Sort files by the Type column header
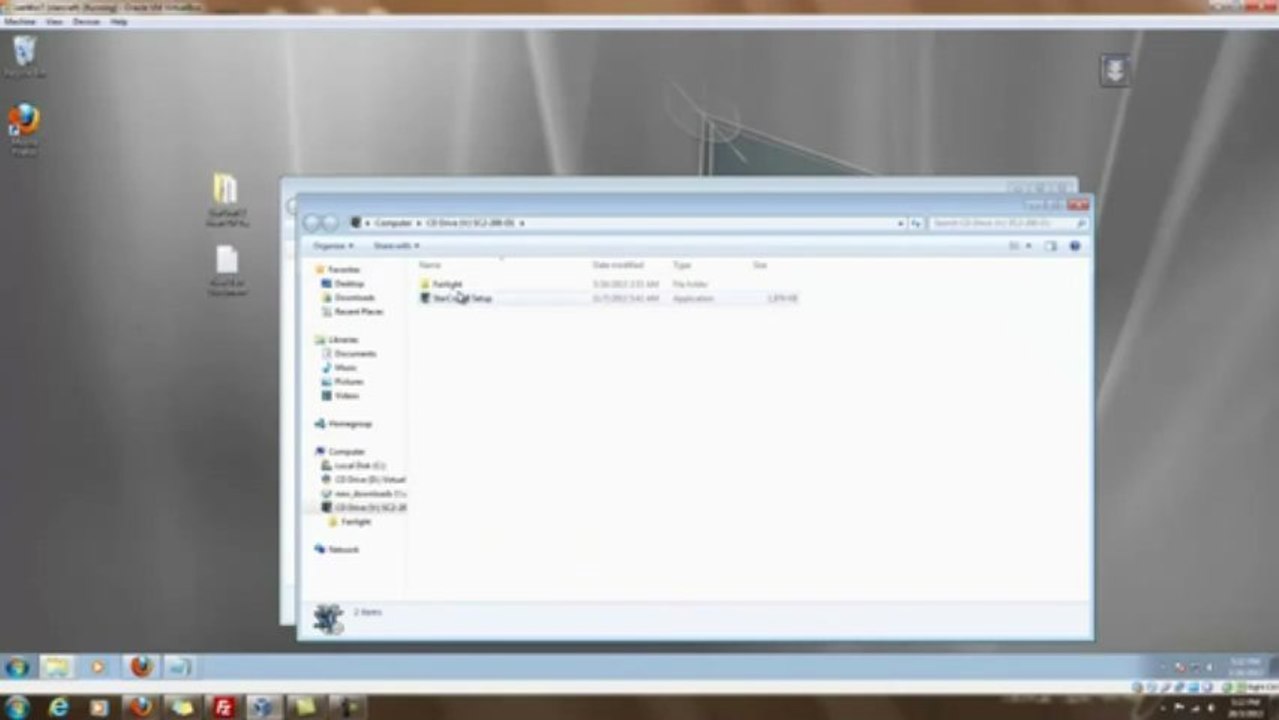1279x720 pixels. point(682,265)
